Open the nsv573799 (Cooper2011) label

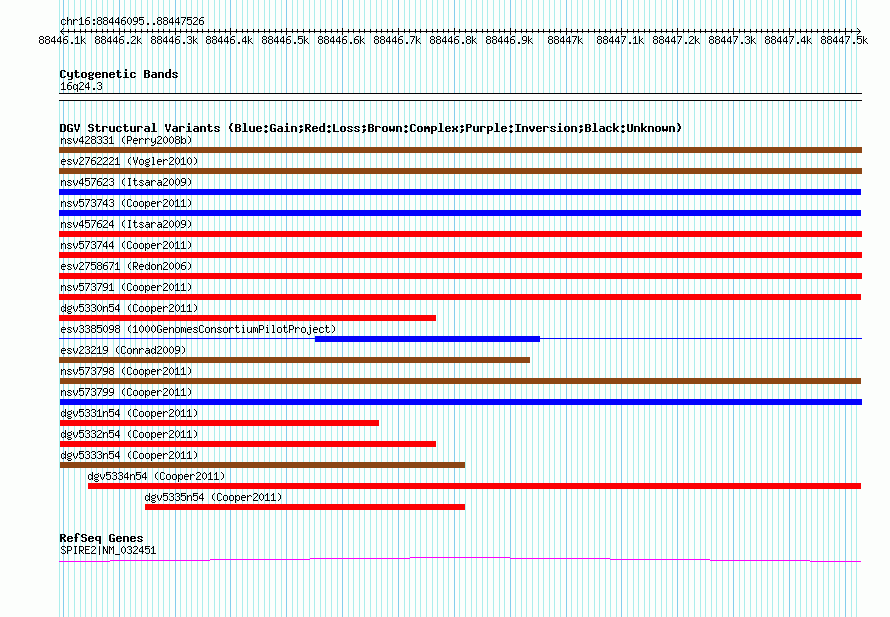click(126, 392)
